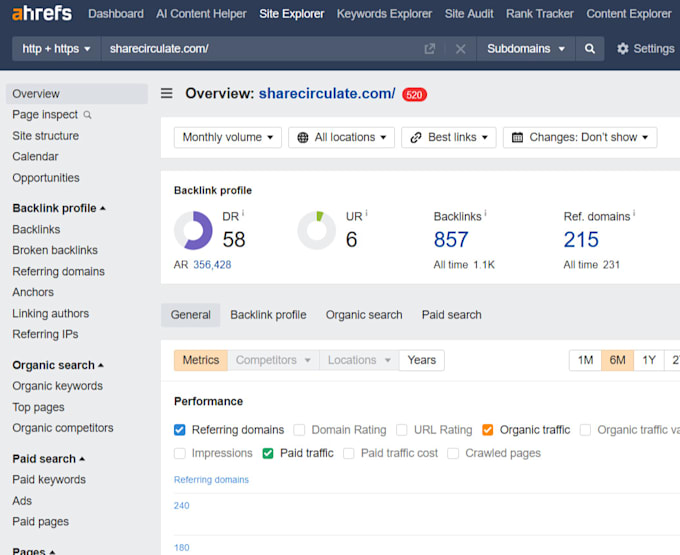The height and width of the screenshot is (555, 680).
Task: Clear the URL field with X icon
Action: (461, 49)
